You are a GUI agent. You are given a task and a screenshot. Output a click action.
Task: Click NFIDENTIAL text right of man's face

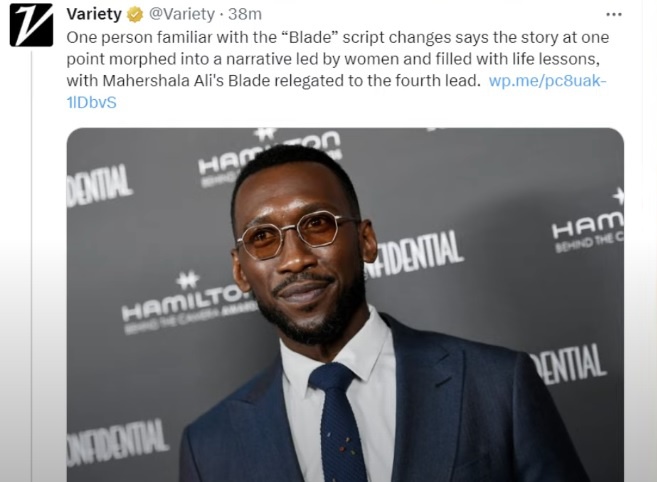[414, 254]
